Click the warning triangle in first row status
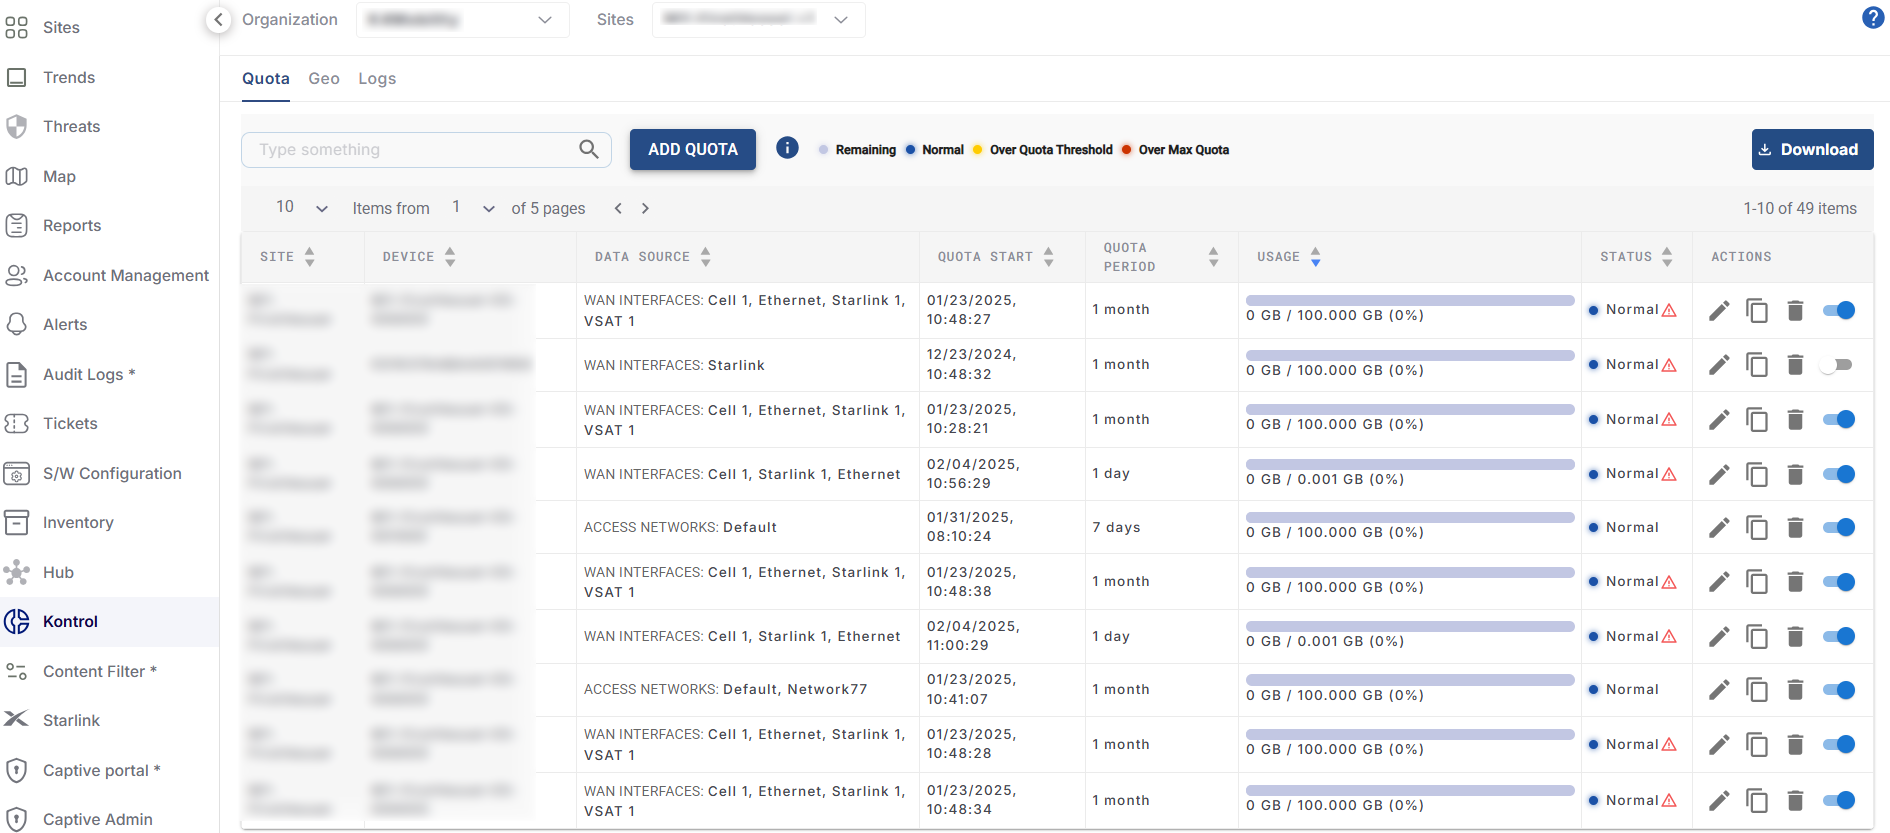Screen dimensions: 1890x833 (1669, 310)
